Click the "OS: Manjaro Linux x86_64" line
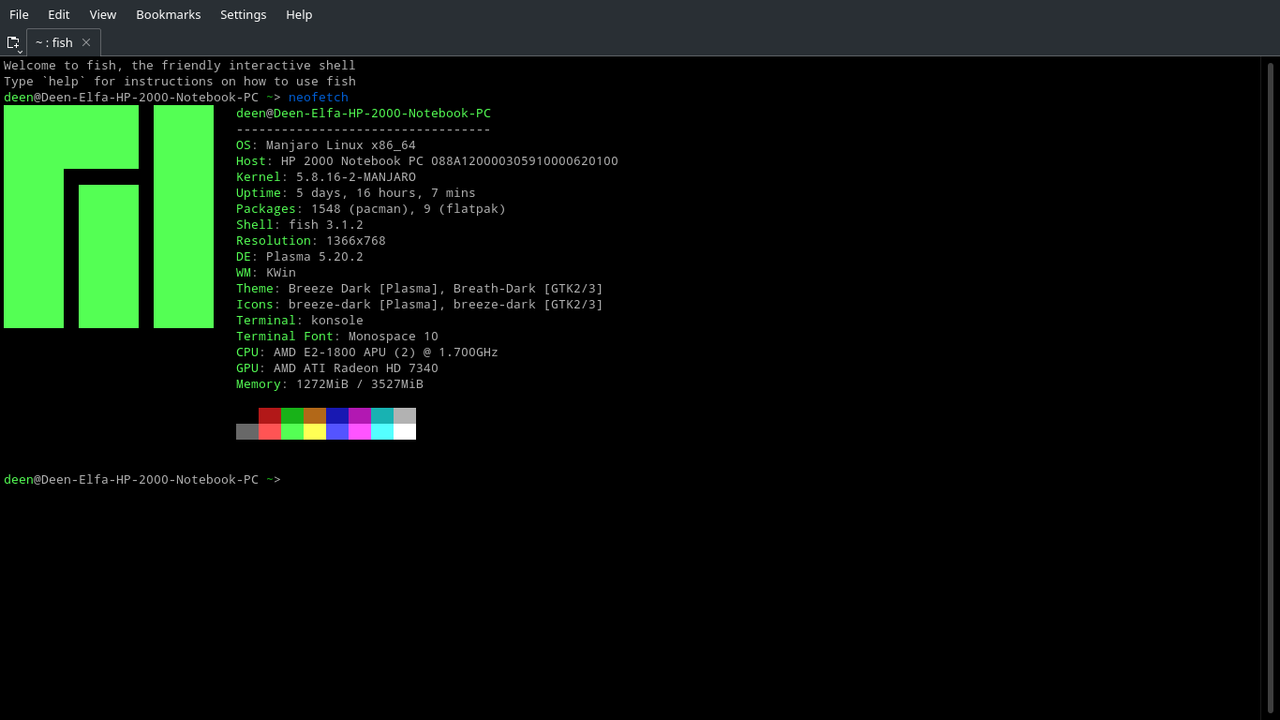Screen dimensions: 1280x720 click(326, 145)
